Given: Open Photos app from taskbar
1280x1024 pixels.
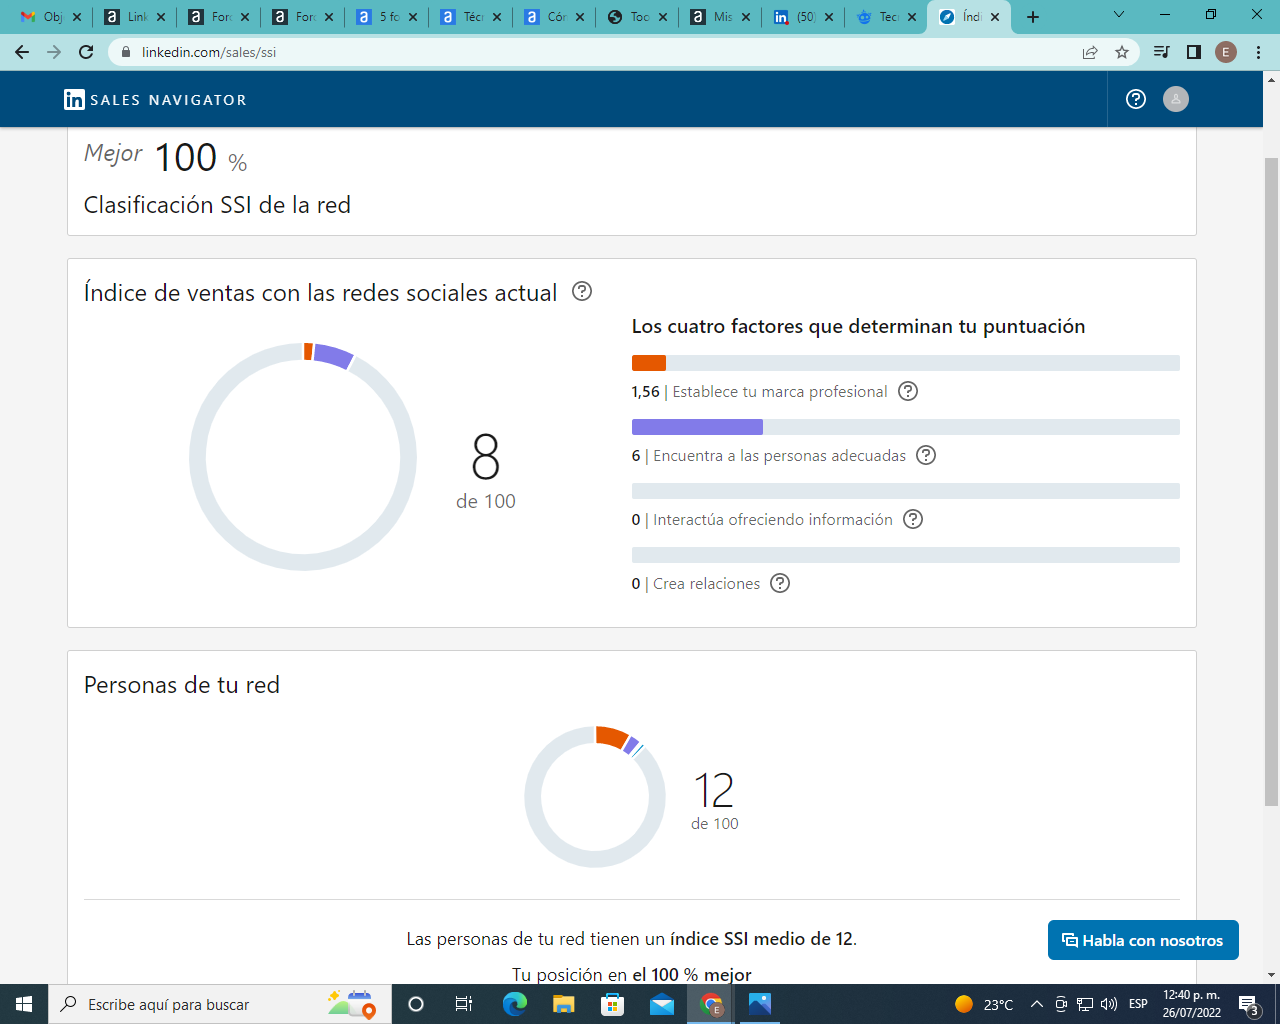Looking at the screenshot, I should click(760, 1004).
